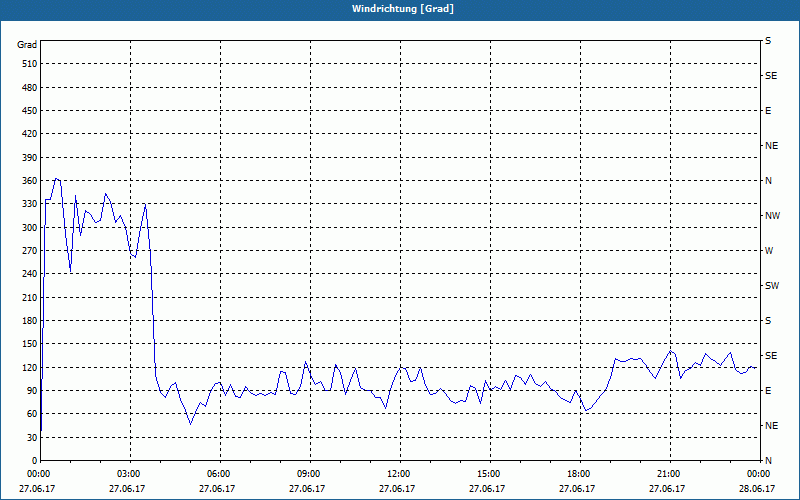Screen dimensions: 800x500
Task: Click the W compass direction label
Action: 769,251
